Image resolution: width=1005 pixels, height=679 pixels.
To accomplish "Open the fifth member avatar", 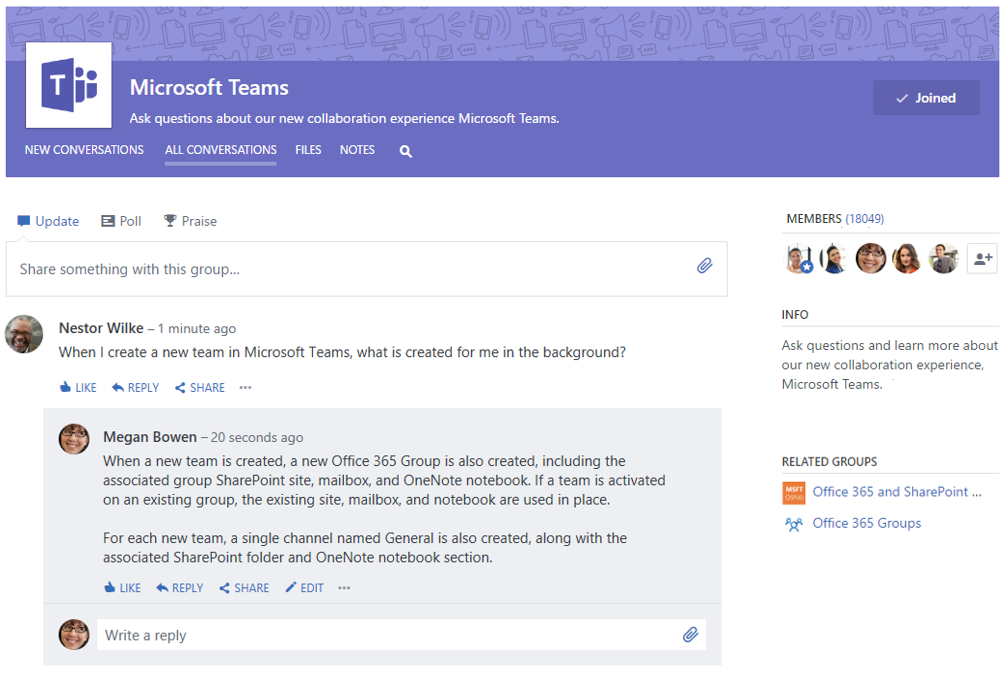I will pyautogui.click(x=943, y=259).
